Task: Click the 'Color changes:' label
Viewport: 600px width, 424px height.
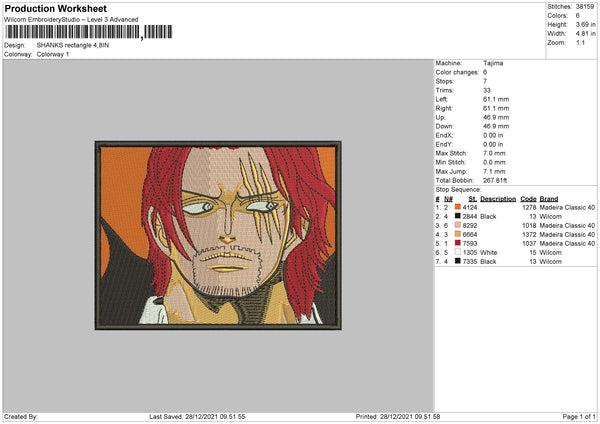Action: tap(457, 72)
